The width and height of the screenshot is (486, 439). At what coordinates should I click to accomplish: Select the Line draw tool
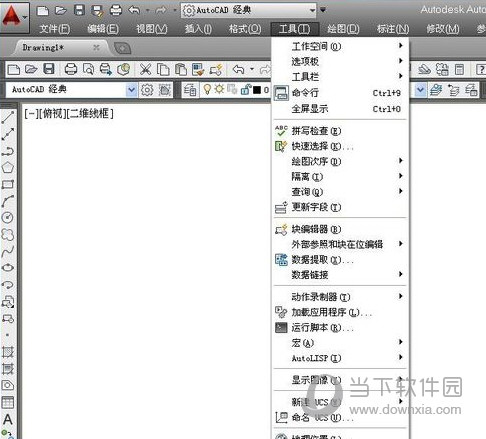click(8, 118)
